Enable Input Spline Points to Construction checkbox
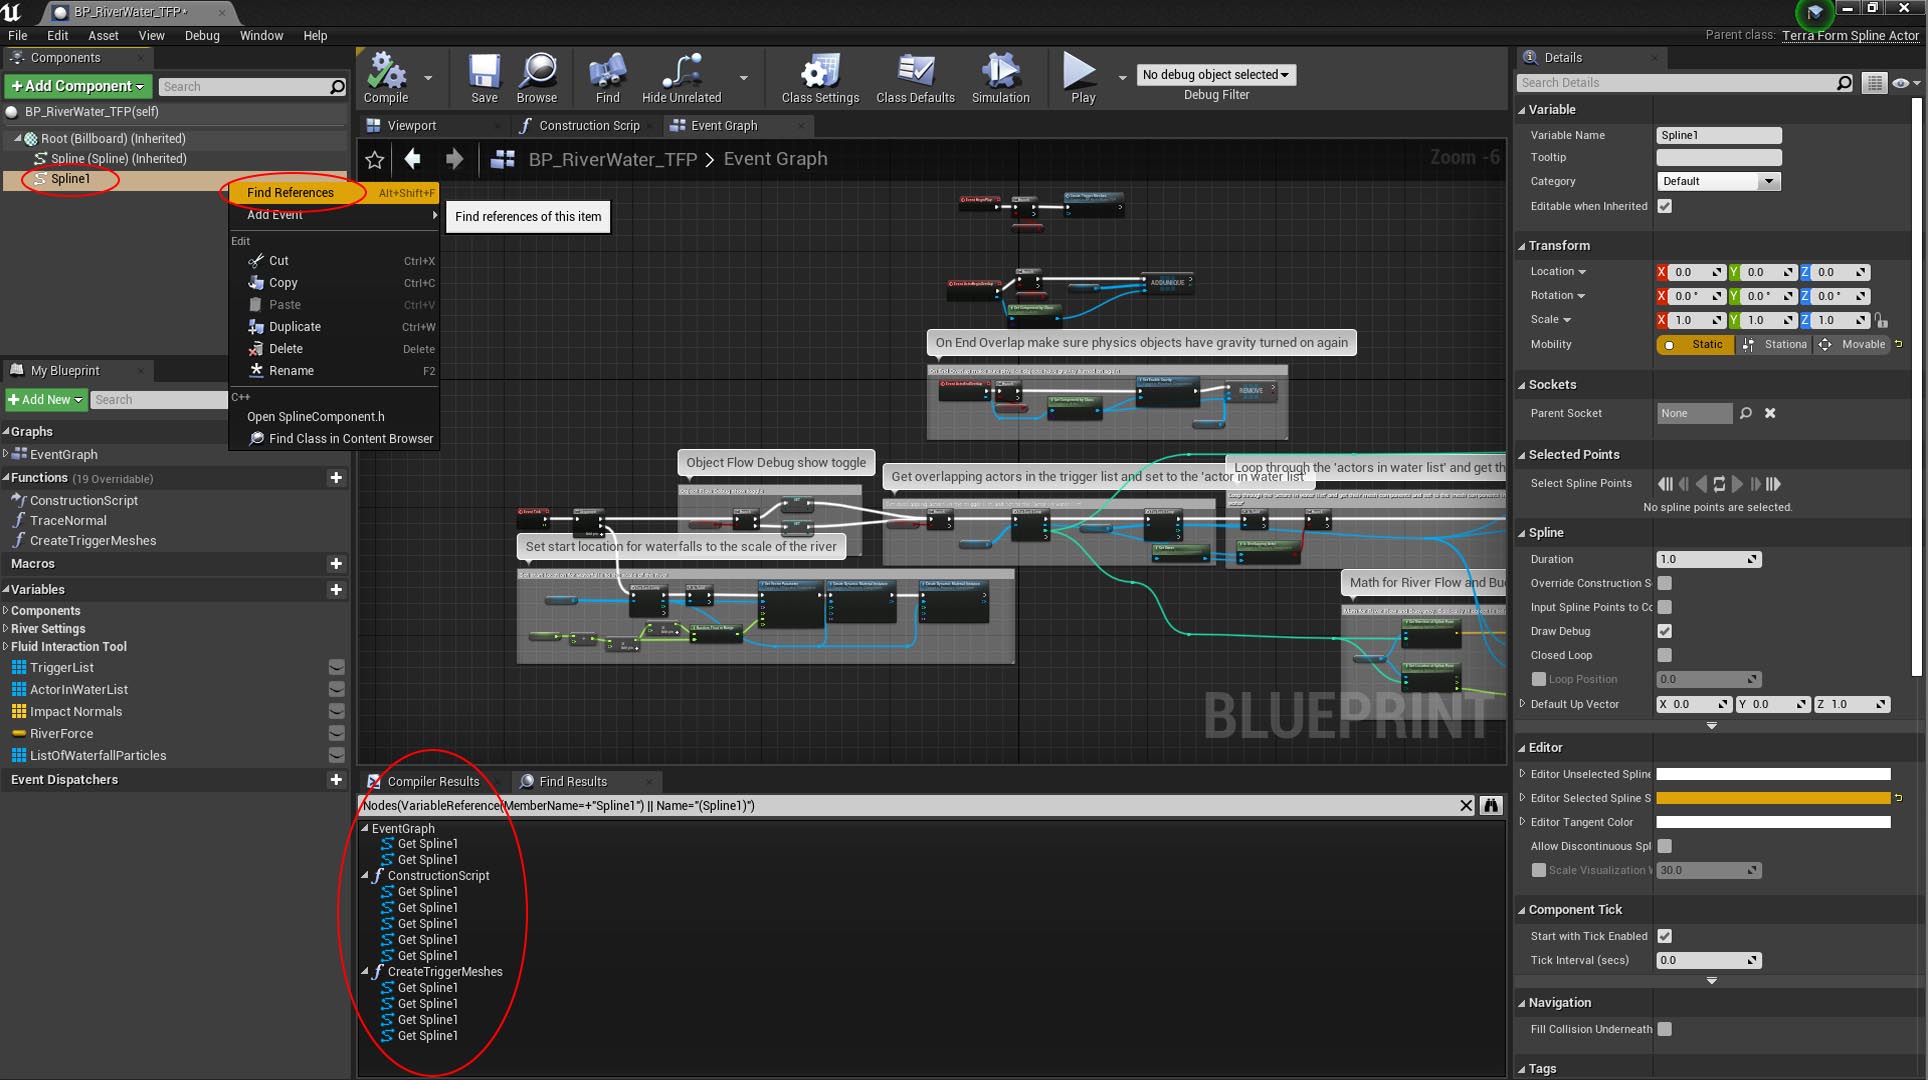The image size is (1928, 1080). pyautogui.click(x=1664, y=607)
